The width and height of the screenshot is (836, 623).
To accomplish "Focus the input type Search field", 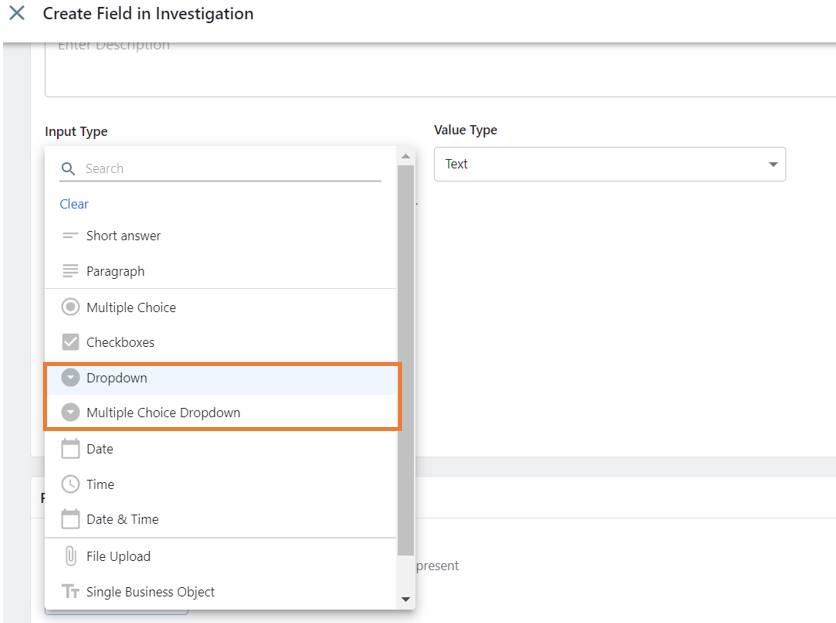I will pyautogui.click(x=230, y=169).
